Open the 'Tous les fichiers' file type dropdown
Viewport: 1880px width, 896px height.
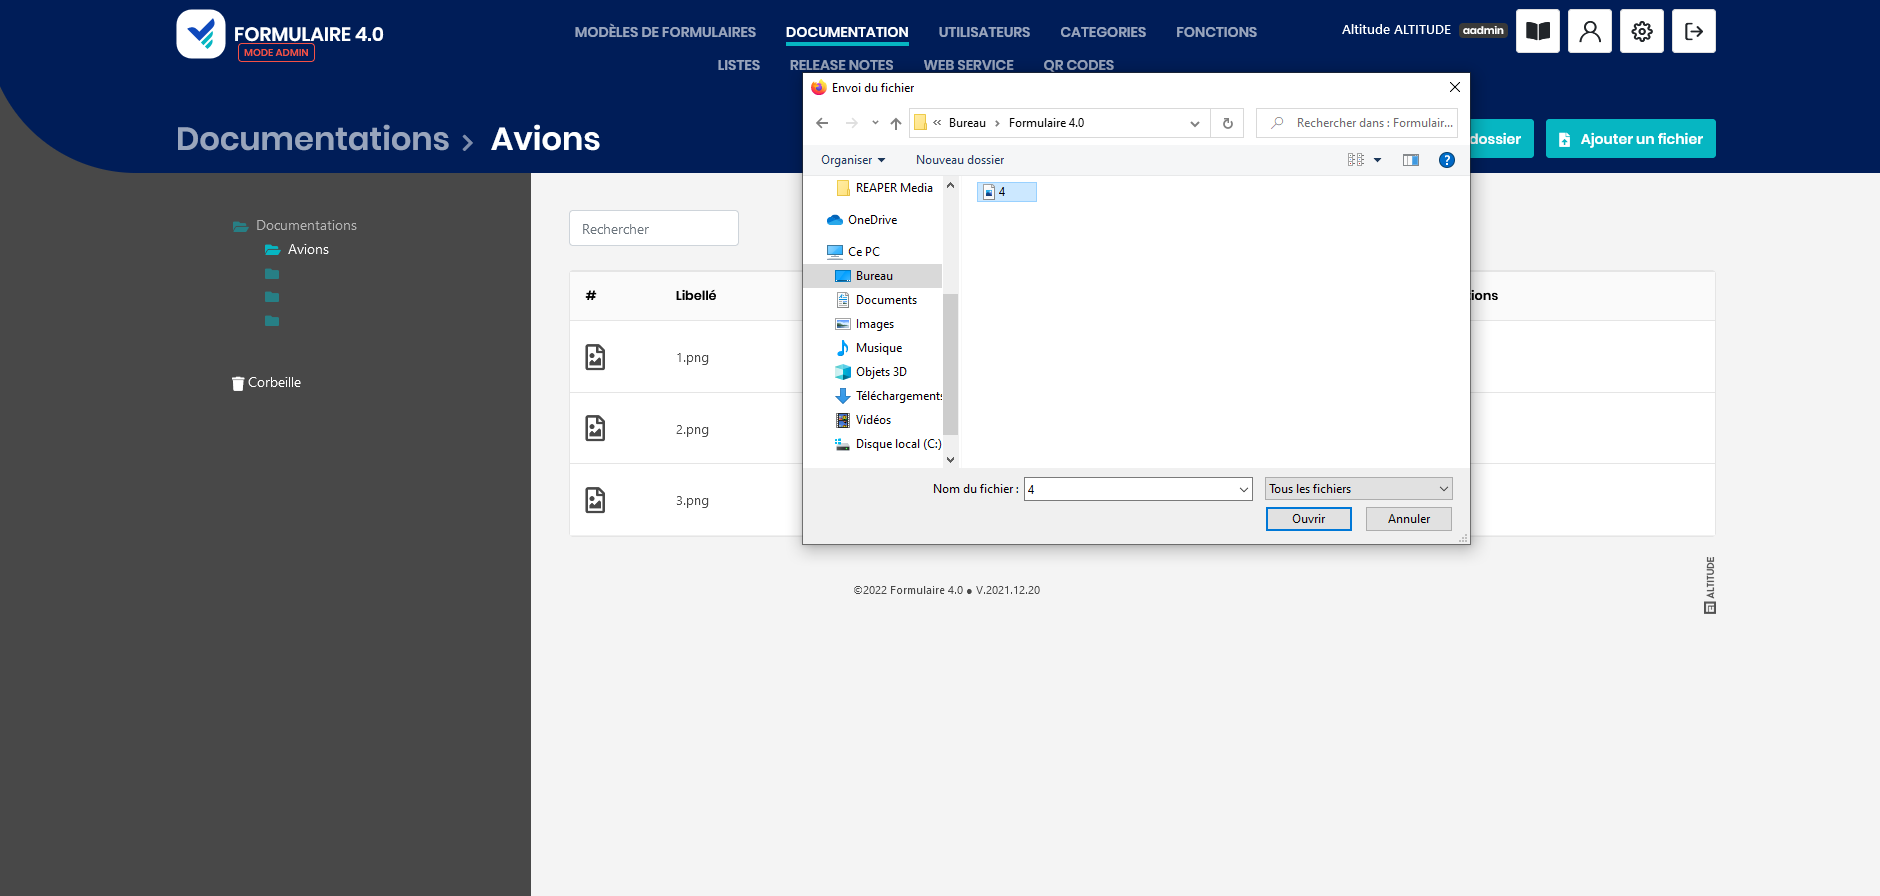pos(1358,489)
